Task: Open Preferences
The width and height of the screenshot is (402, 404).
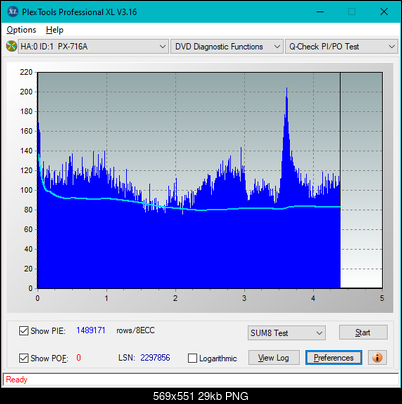Action: (x=333, y=358)
